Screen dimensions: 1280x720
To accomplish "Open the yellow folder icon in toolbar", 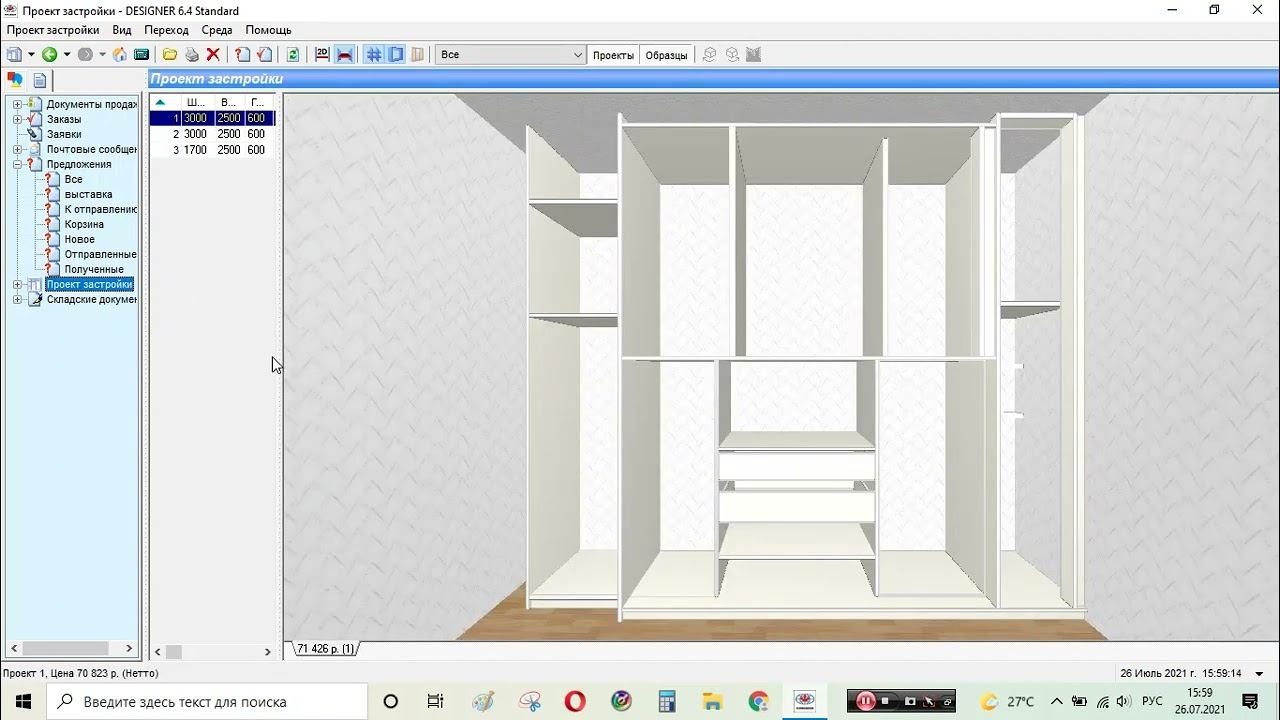I will (x=170, y=55).
